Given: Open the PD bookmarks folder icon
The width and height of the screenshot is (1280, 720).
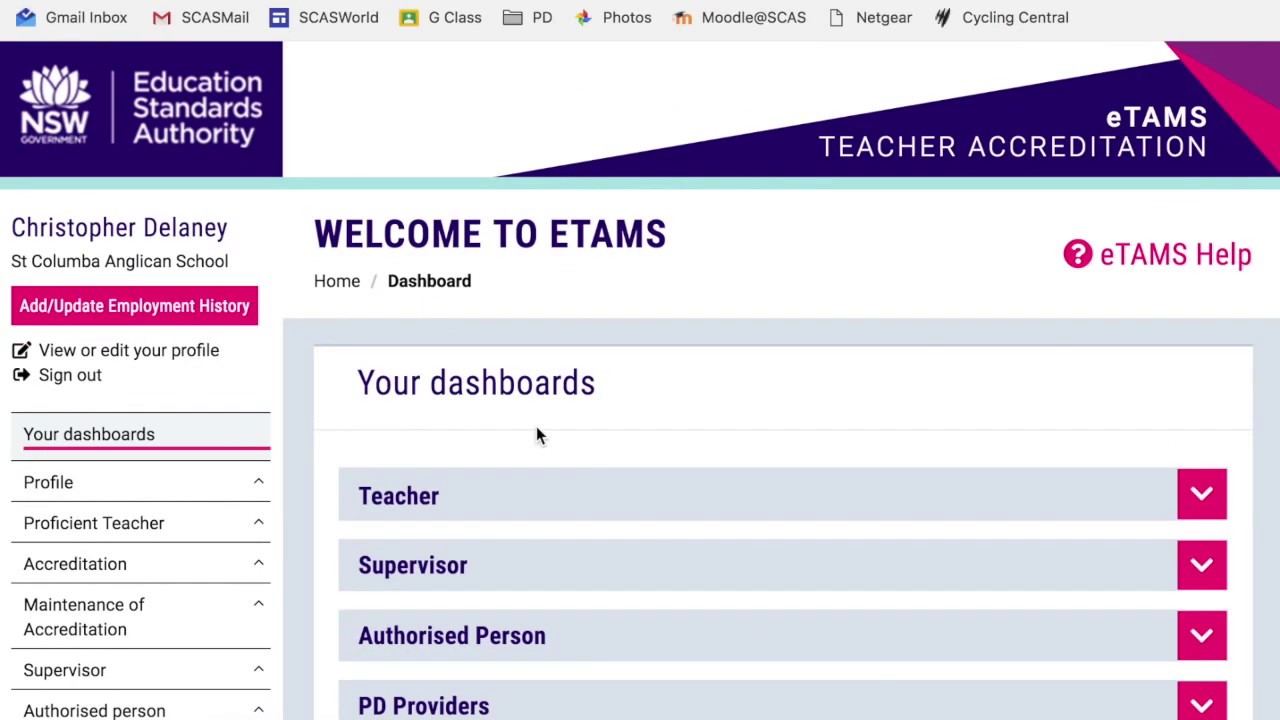Looking at the screenshot, I should (x=512, y=17).
